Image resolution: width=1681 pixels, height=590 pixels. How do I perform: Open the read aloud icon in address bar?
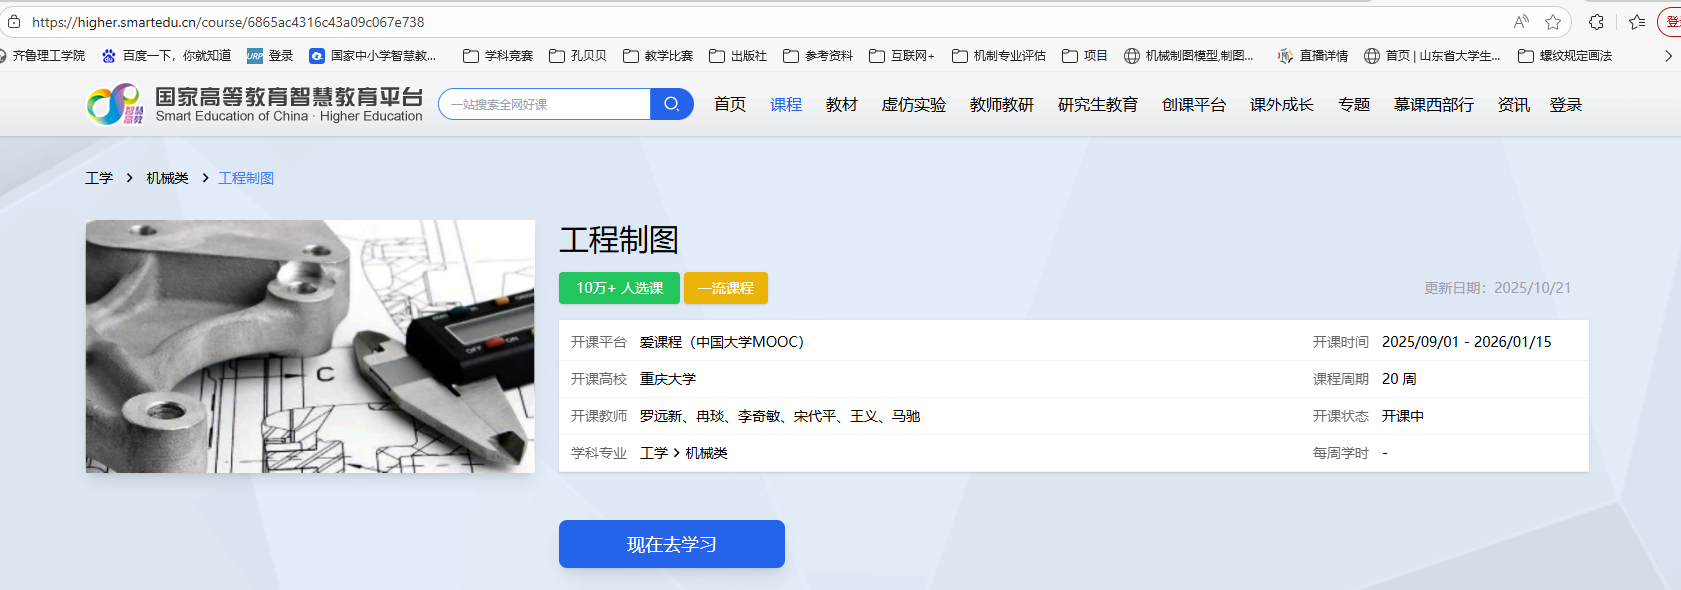(x=1521, y=22)
